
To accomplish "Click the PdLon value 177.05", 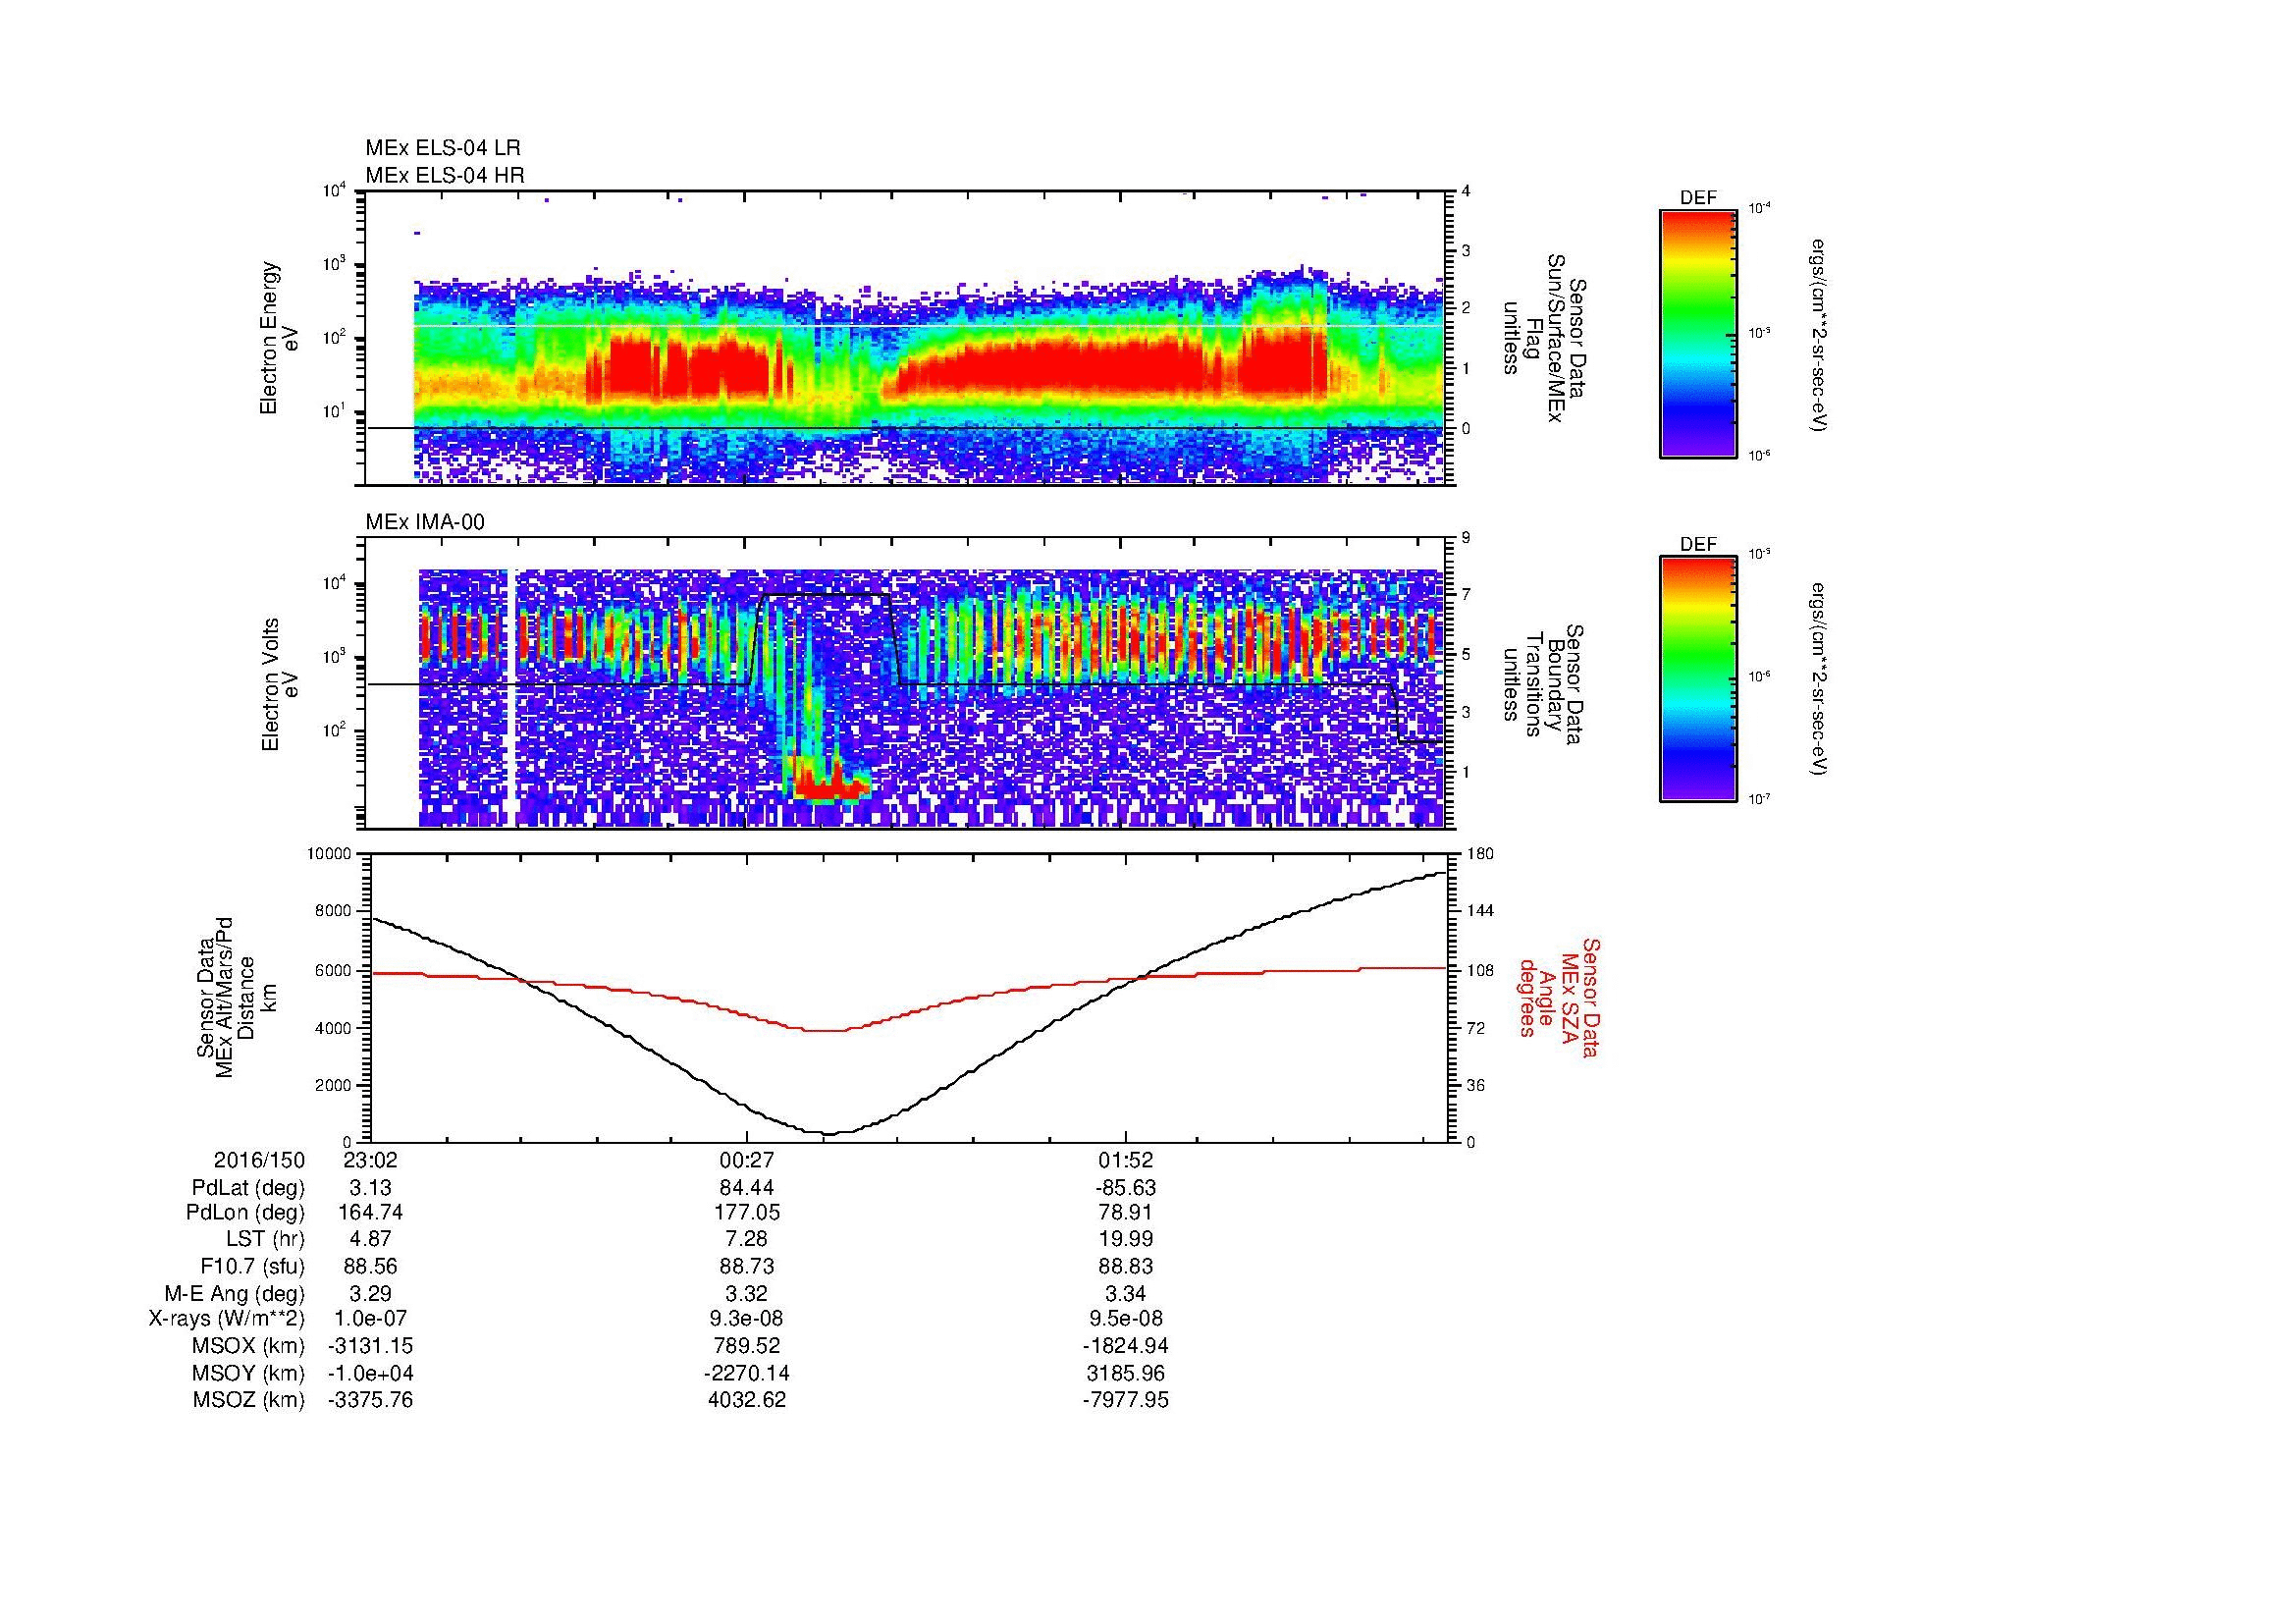I will click(x=747, y=1213).
